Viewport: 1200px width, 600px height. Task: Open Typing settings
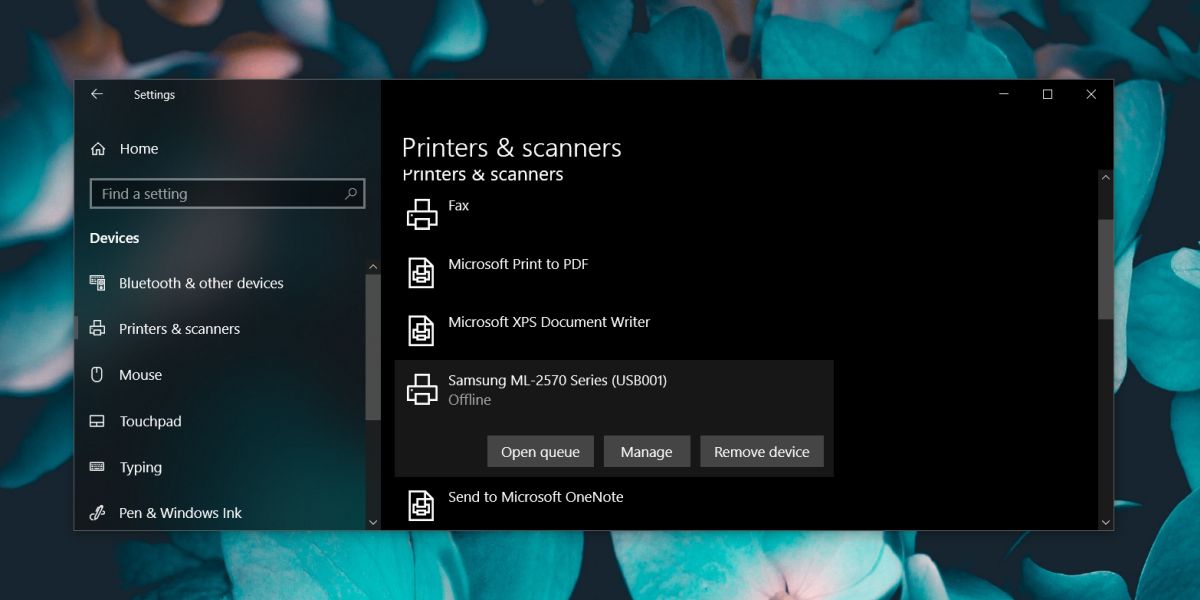click(140, 467)
